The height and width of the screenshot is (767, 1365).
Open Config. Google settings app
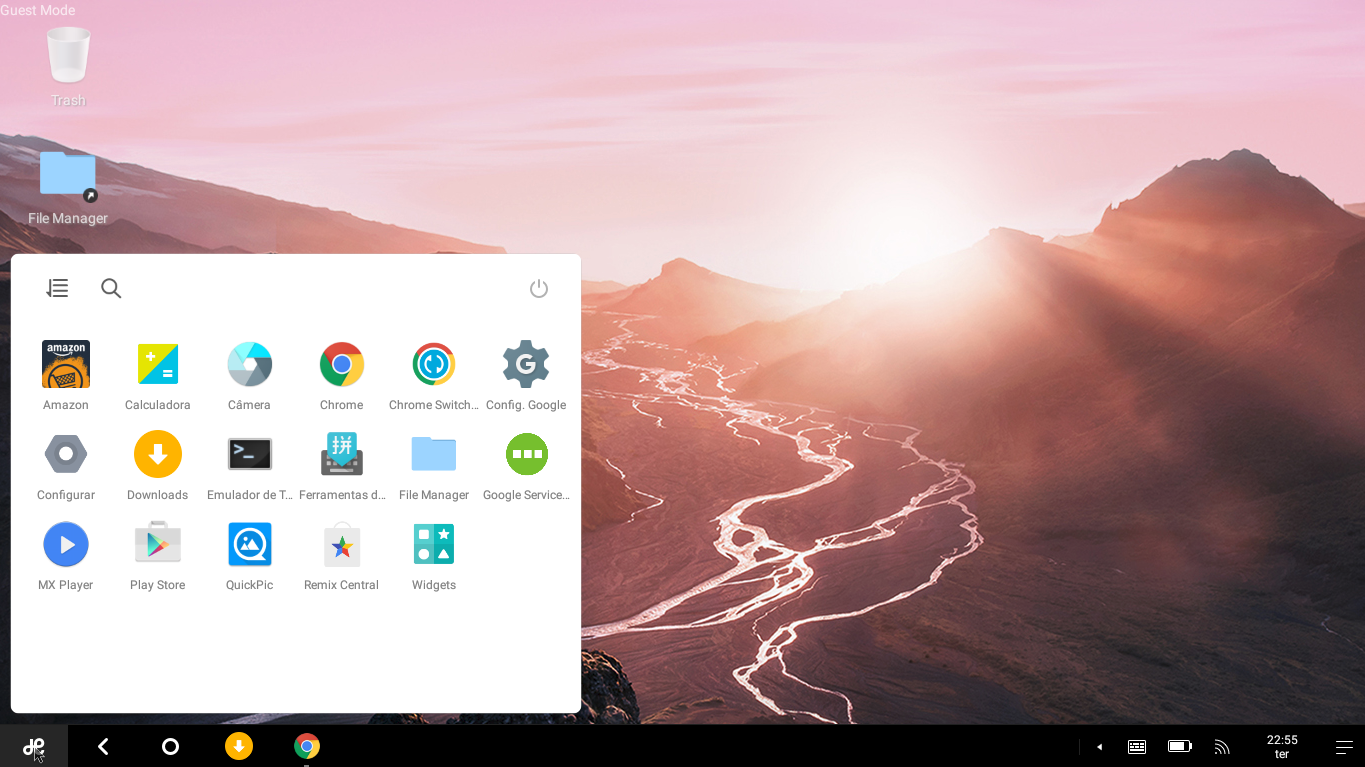526,375
